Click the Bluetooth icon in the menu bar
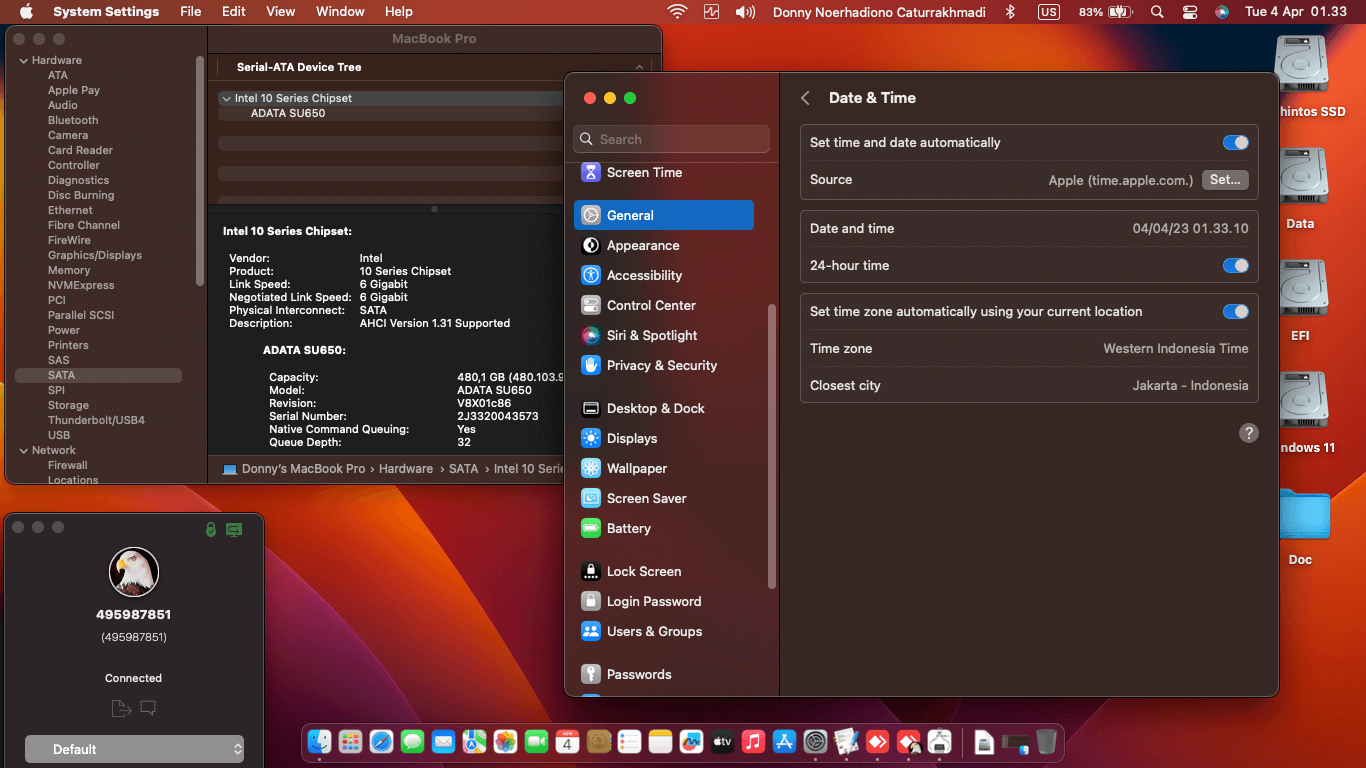Screen dimensions: 1366x768 pos(1010,12)
